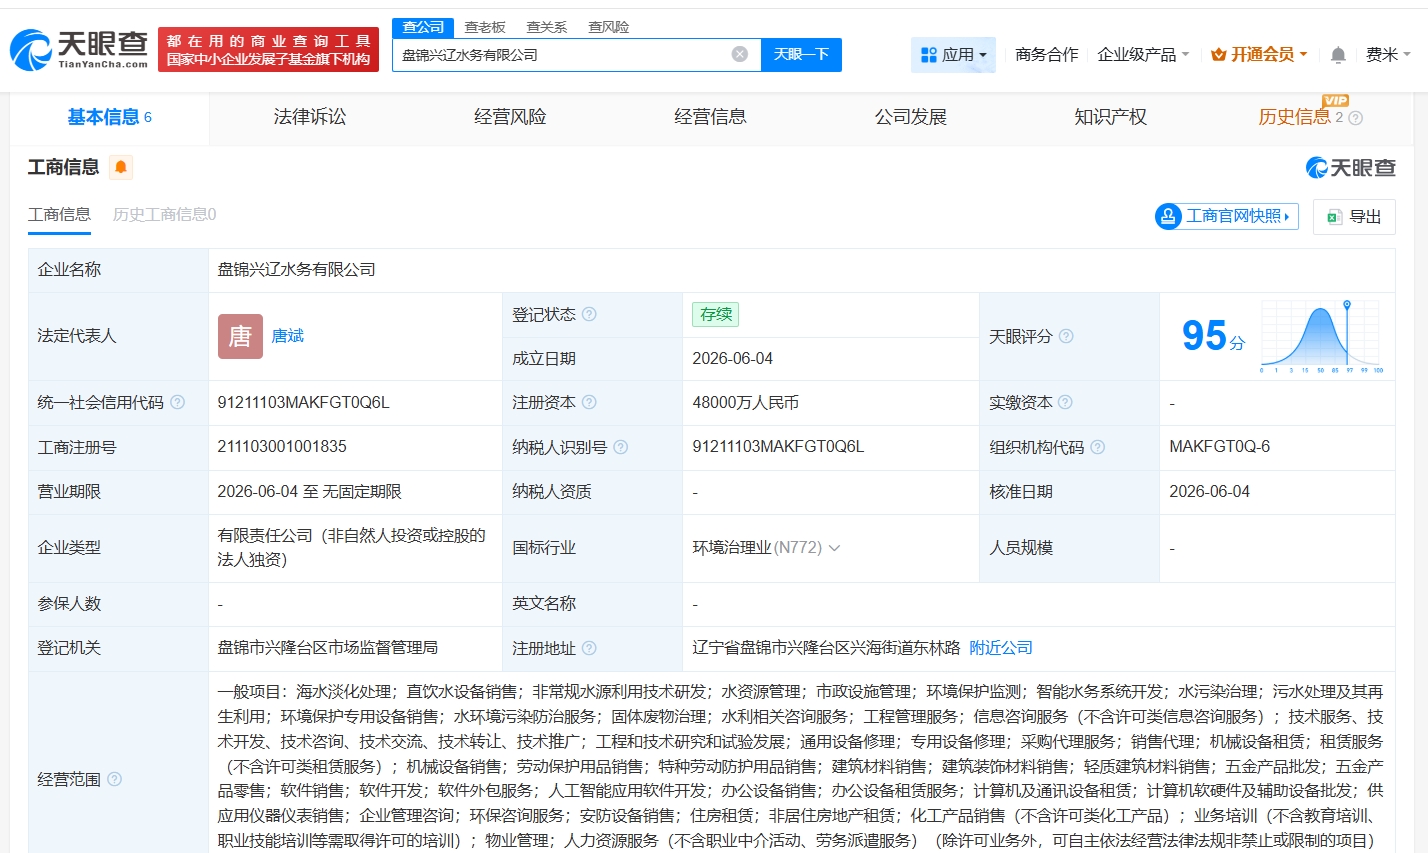
Task: Click the 附近公司 link
Action: (1001, 648)
